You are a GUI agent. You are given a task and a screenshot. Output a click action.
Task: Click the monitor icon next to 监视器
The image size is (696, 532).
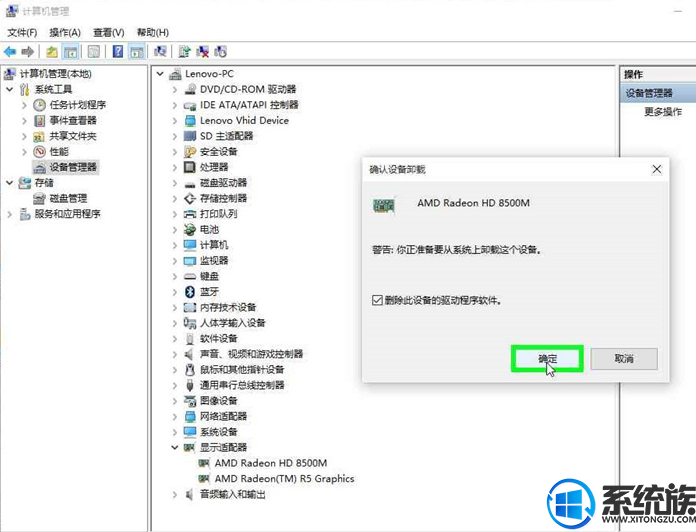[190, 261]
